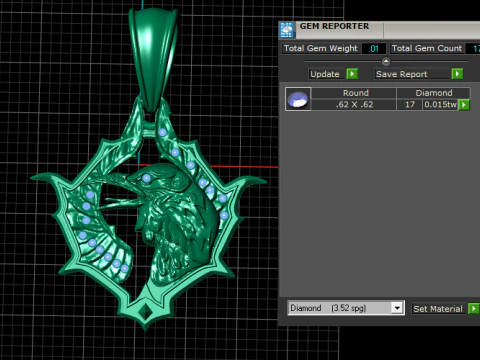The image size is (480, 360).
Task: Click the green arrow beside Set Material
Action: [x=473, y=309]
